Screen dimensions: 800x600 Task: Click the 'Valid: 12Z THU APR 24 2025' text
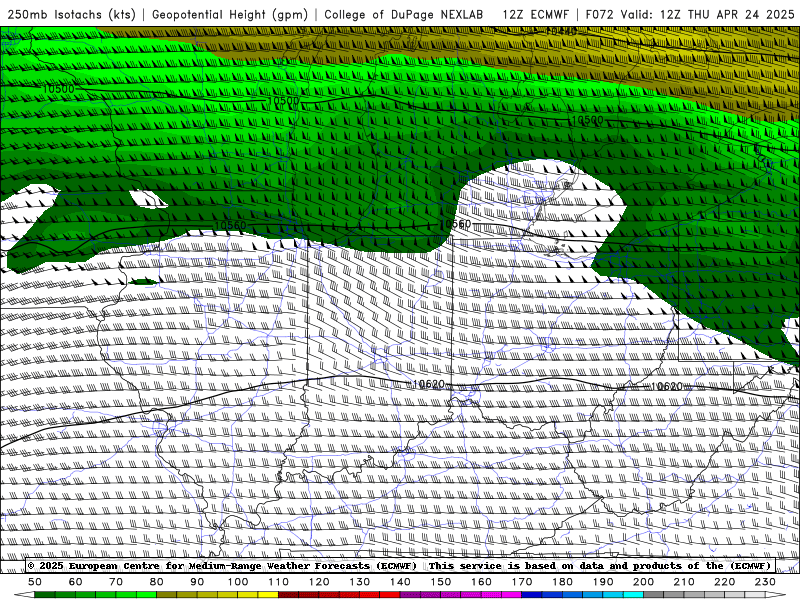click(x=708, y=15)
